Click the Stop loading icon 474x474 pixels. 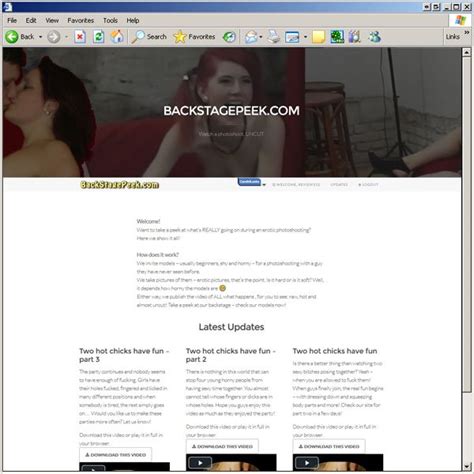pyautogui.click(x=80, y=37)
